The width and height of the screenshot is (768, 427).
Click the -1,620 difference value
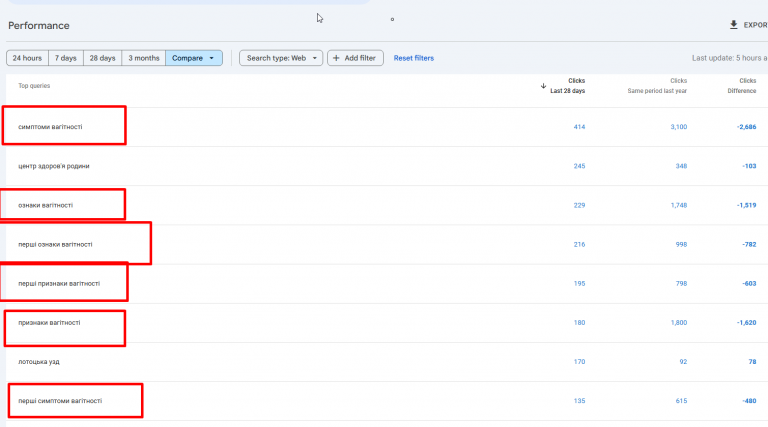click(x=746, y=323)
